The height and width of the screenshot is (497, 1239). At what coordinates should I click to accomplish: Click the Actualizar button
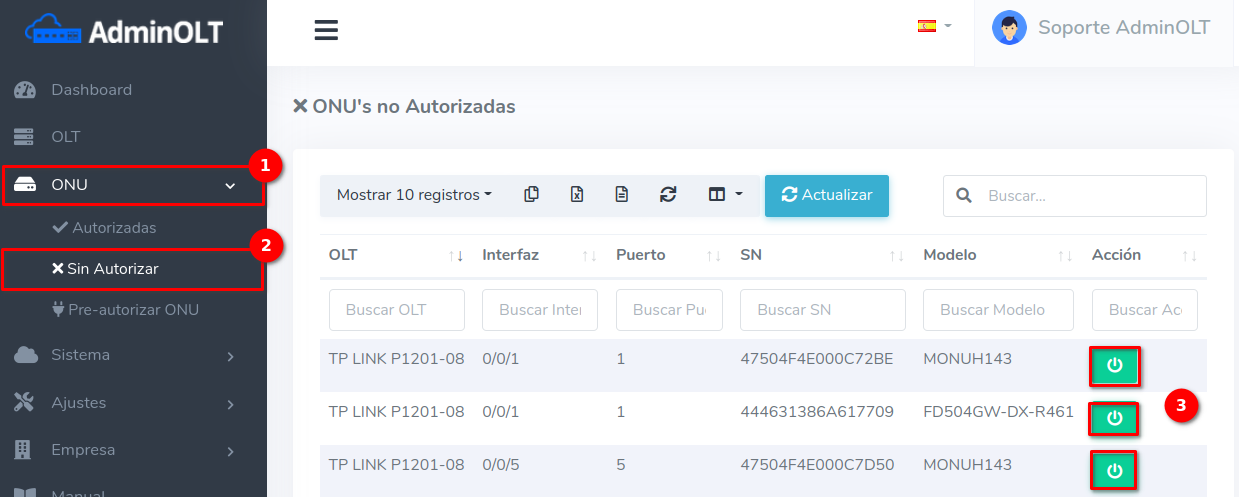click(x=826, y=195)
